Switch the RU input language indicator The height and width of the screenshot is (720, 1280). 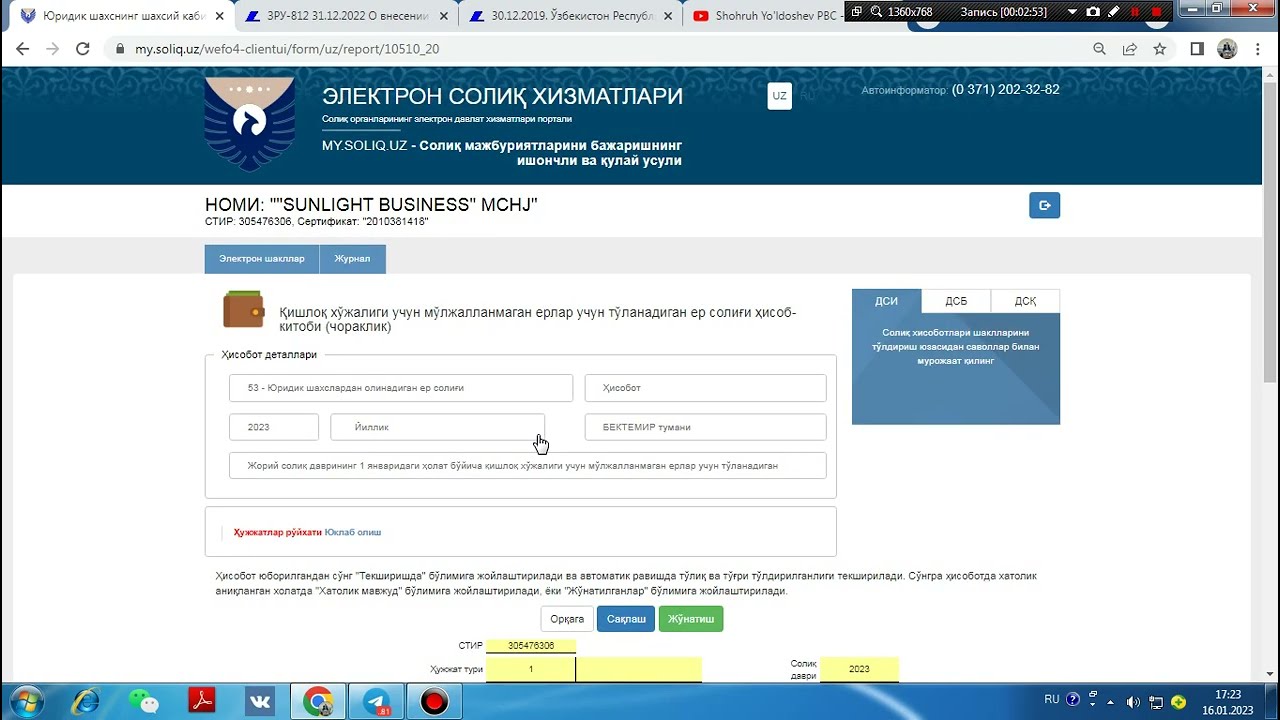[x=1052, y=699]
